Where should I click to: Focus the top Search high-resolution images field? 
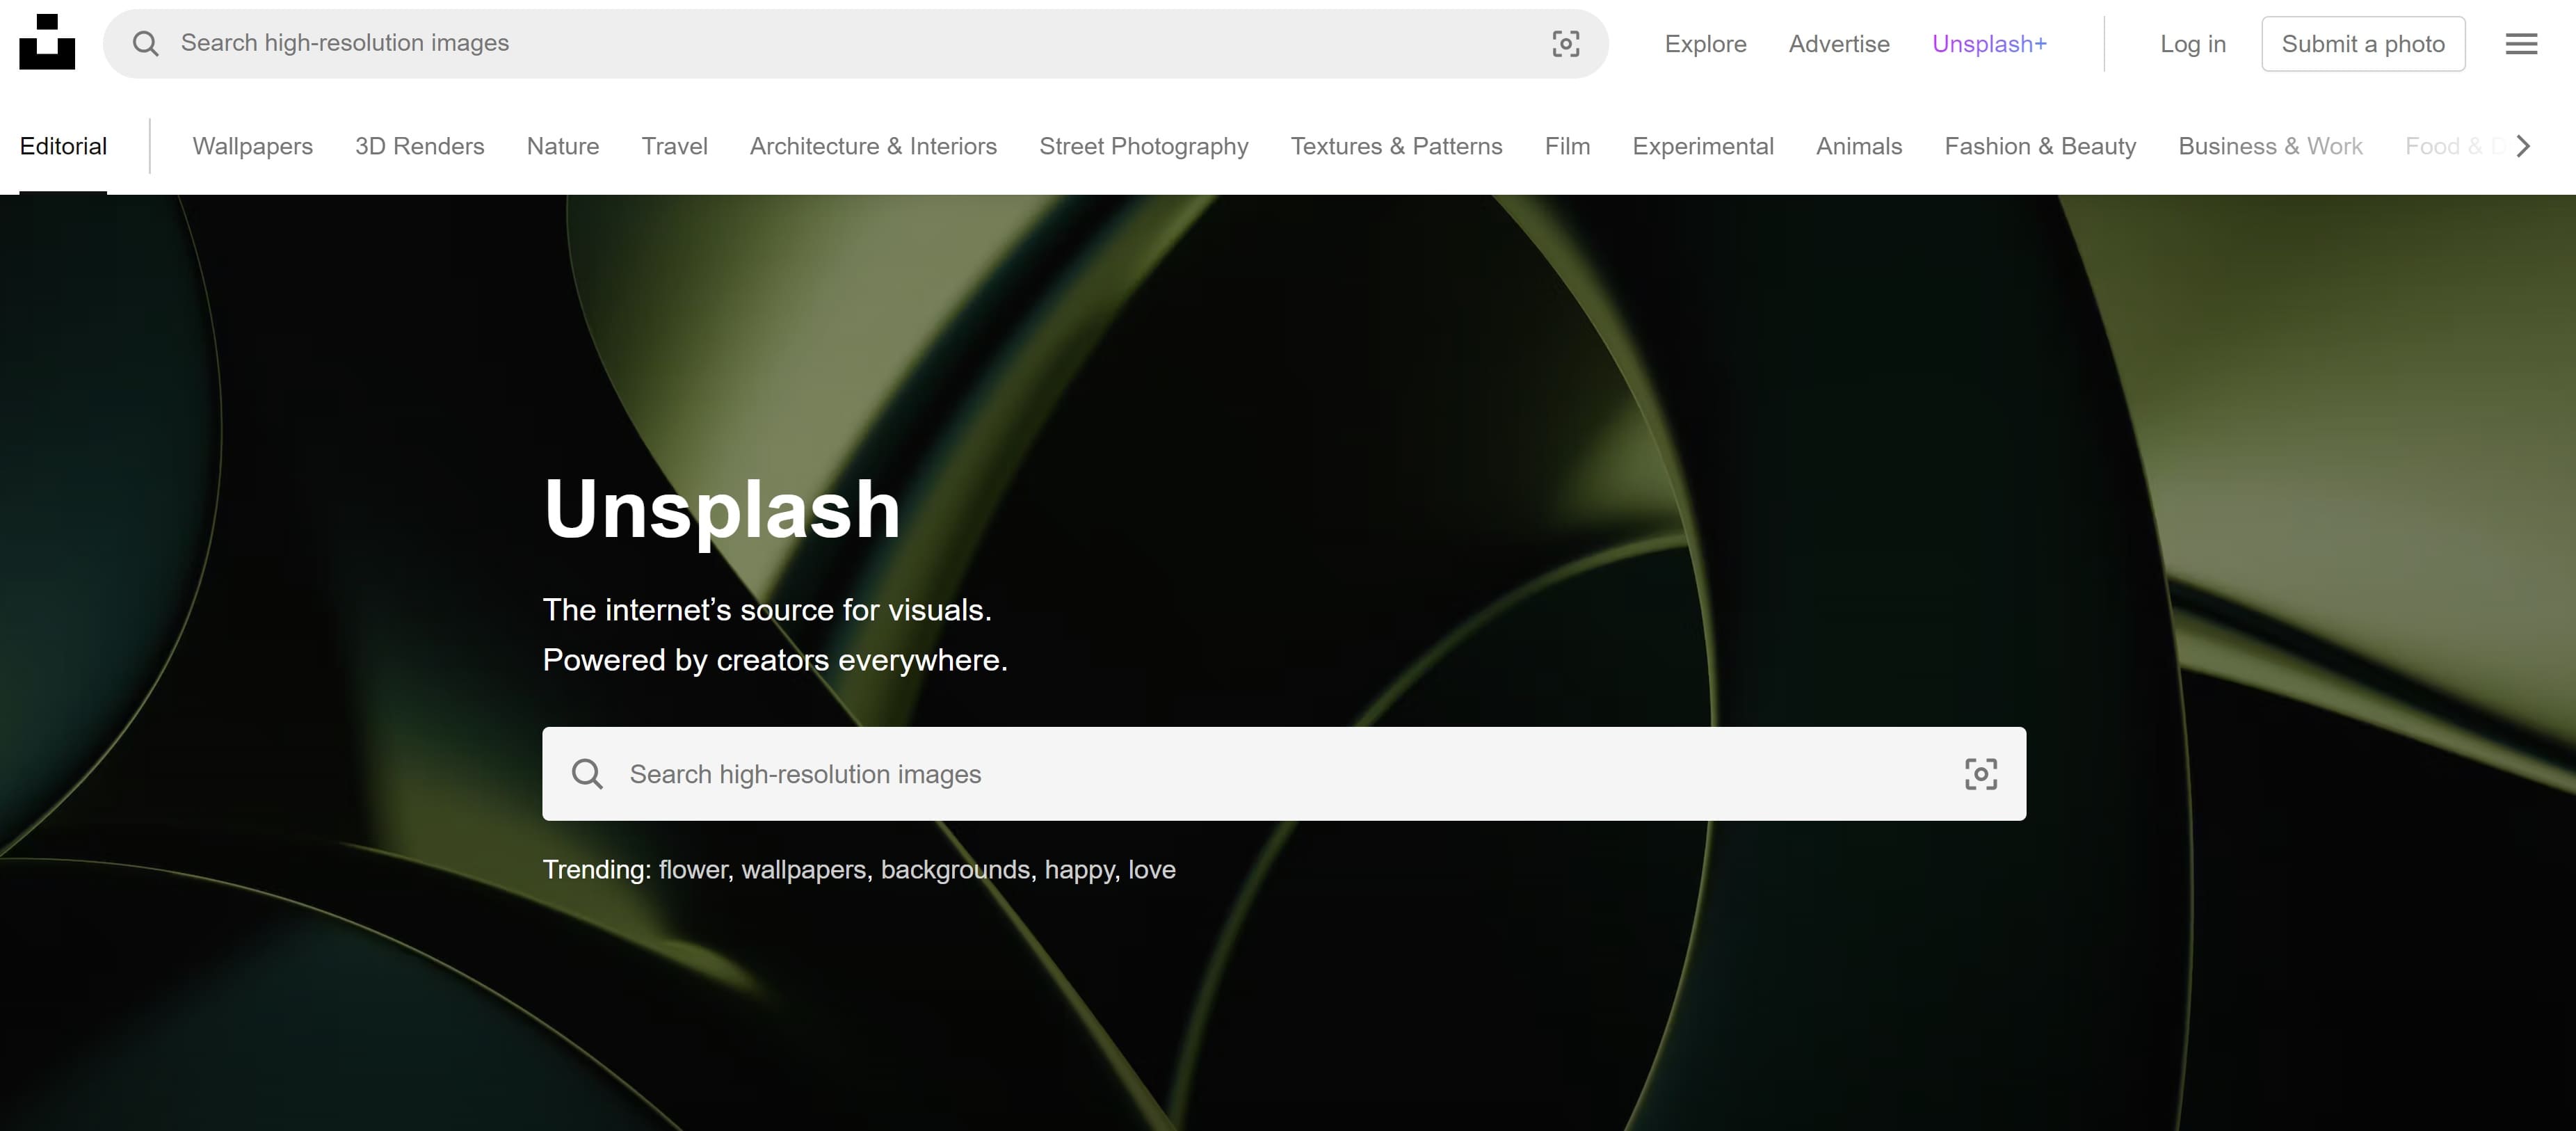[855, 43]
